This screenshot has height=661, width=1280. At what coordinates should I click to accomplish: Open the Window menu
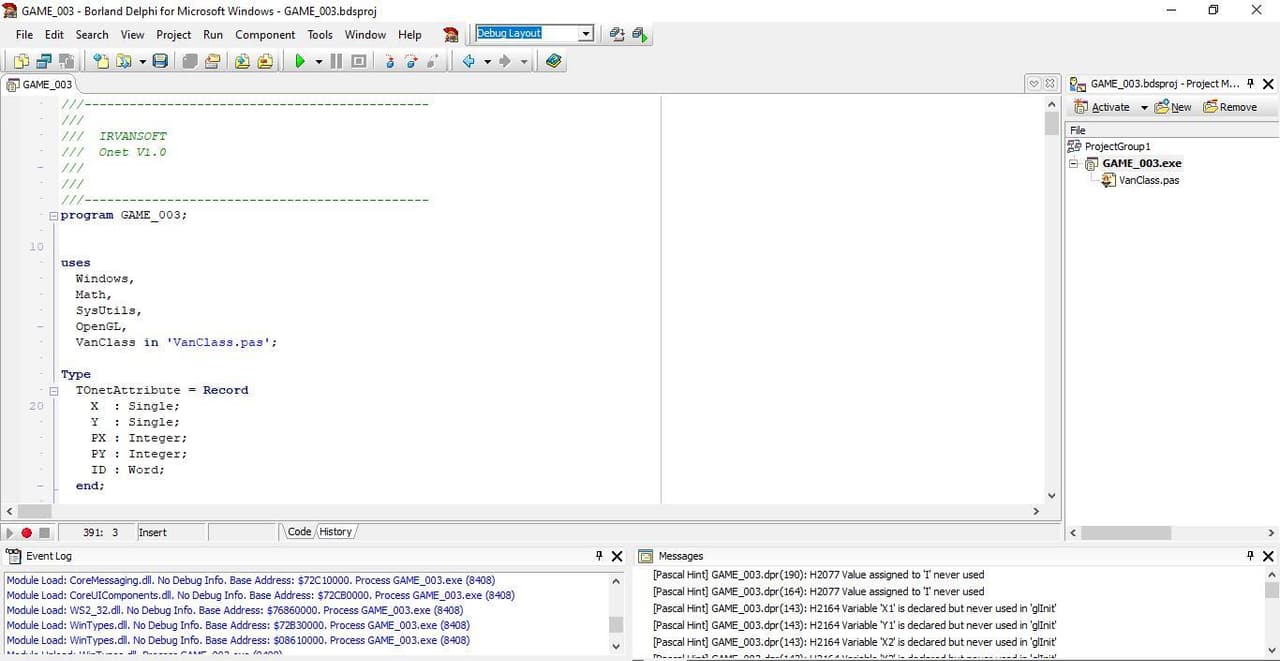pos(365,34)
